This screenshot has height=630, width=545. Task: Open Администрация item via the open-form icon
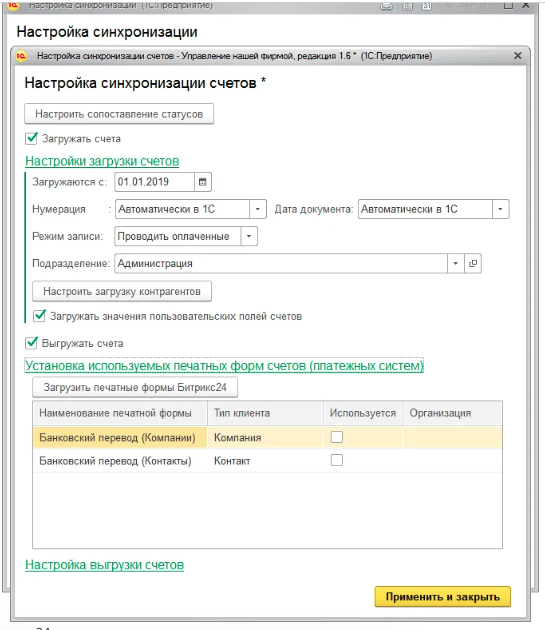point(473,264)
